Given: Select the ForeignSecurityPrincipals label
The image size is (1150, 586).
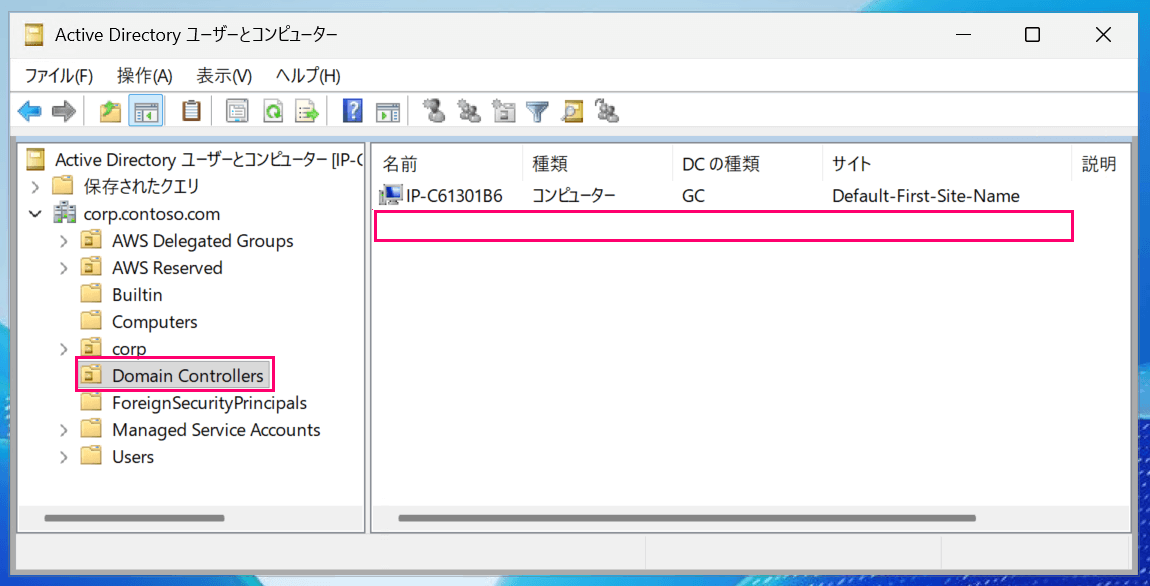Looking at the screenshot, I should tap(209, 403).
